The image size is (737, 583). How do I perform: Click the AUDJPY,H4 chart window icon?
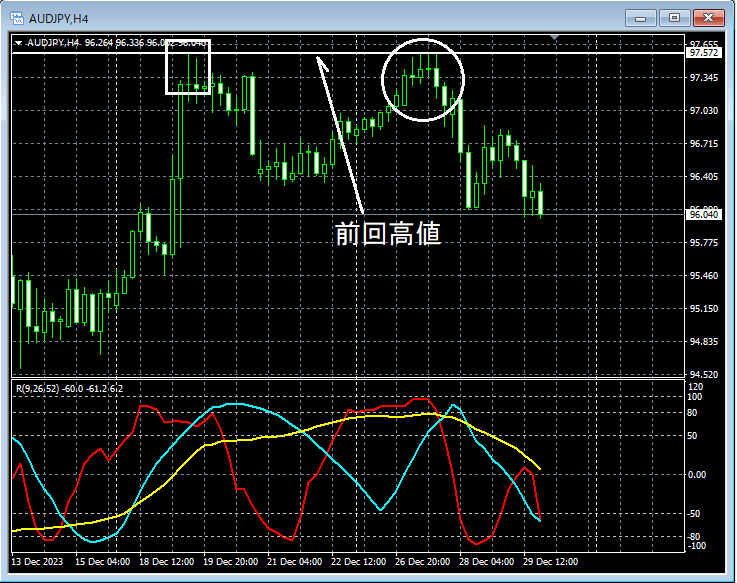tap(17, 18)
